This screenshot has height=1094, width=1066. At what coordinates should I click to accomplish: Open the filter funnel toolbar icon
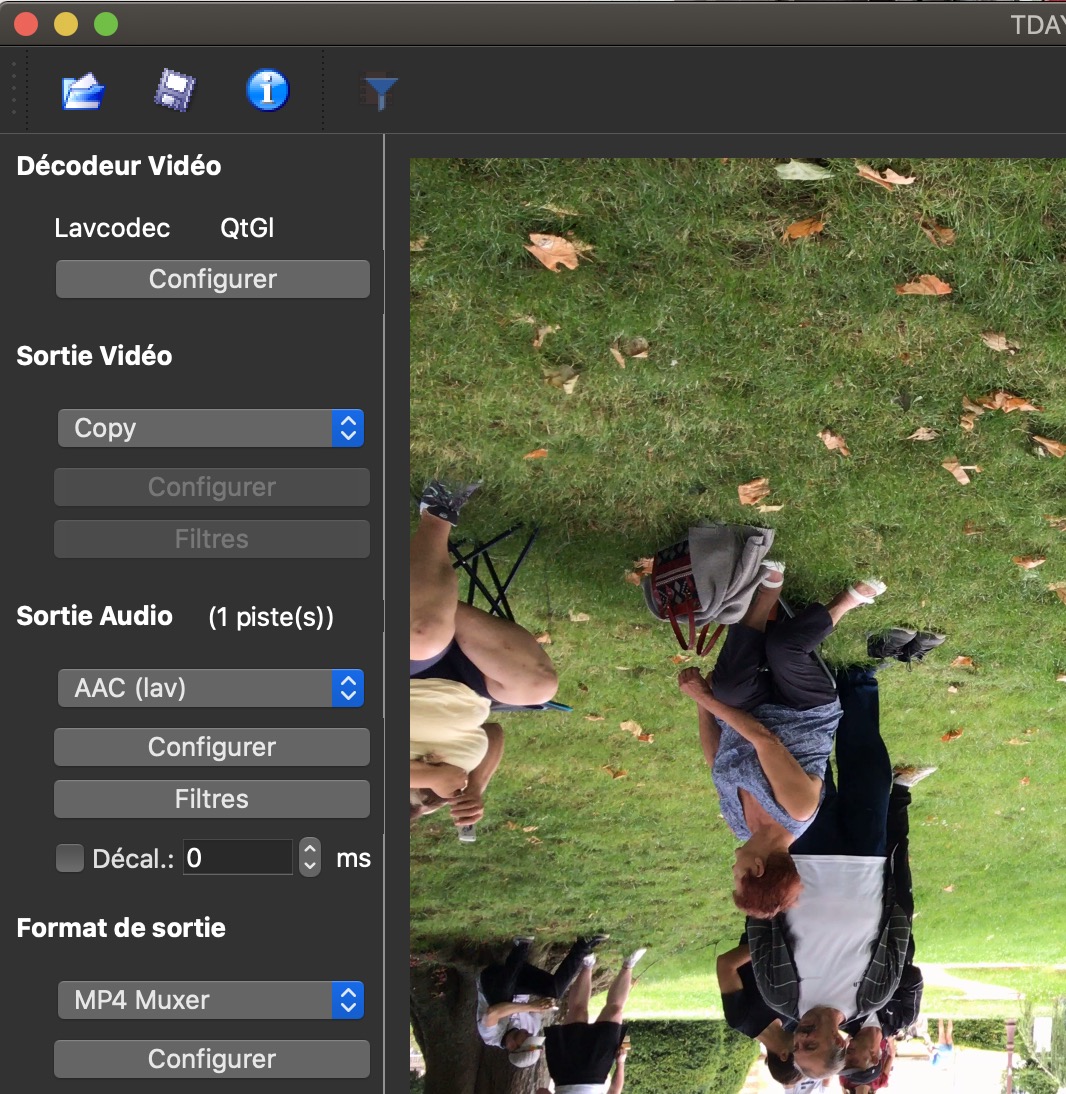(380, 92)
